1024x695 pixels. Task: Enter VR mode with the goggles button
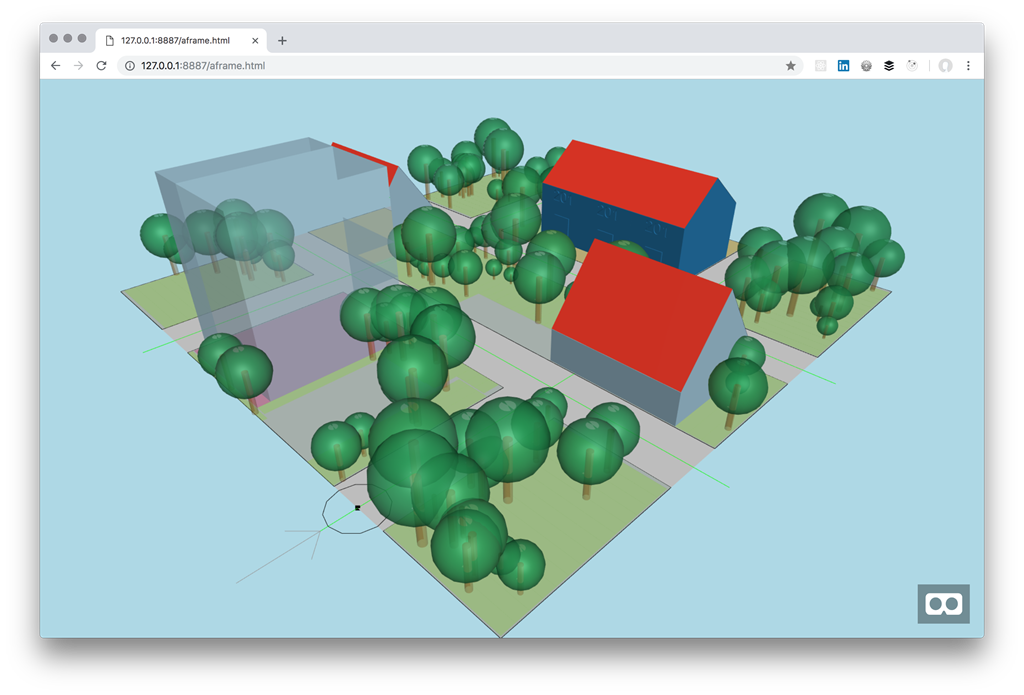coord(943,604)
